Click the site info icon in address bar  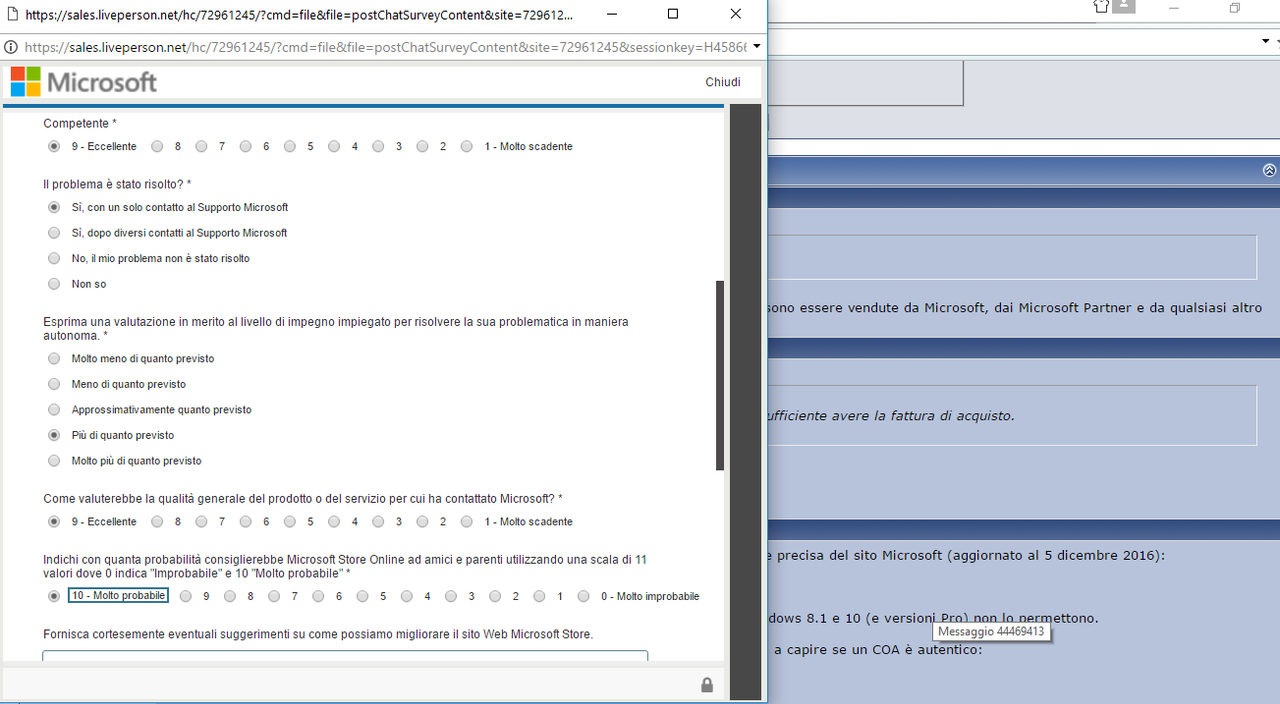click(x=11, y=47)
